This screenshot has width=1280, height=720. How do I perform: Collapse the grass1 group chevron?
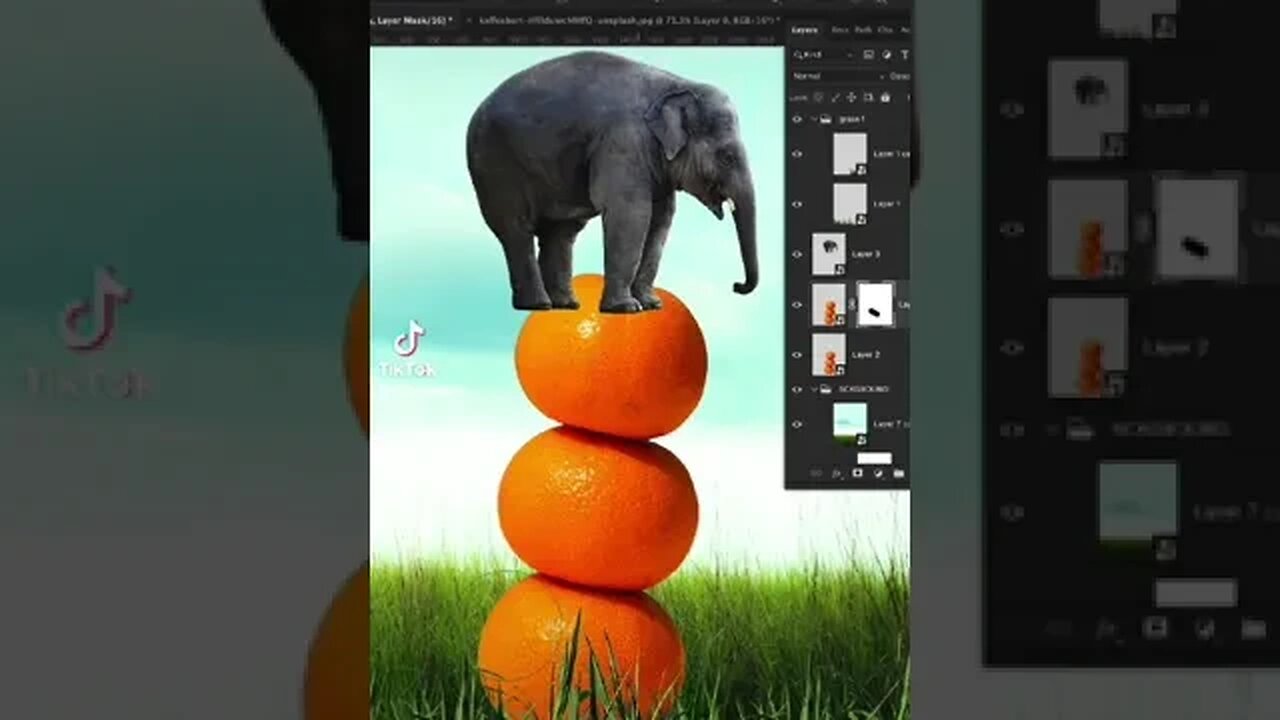point(813,119)
